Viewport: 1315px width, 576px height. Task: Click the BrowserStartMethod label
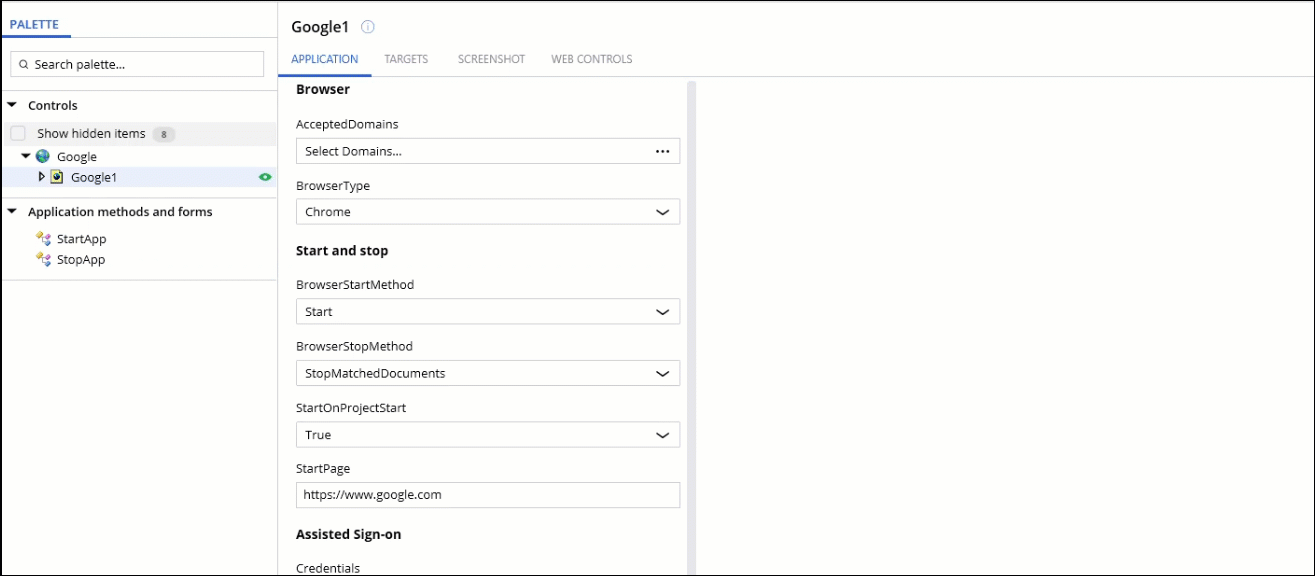355,285
